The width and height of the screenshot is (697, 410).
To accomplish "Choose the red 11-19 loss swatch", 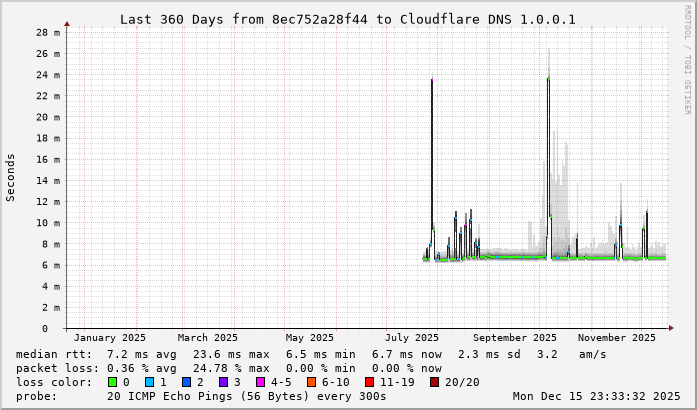I will pyautogui.click(x=369, y=382).
